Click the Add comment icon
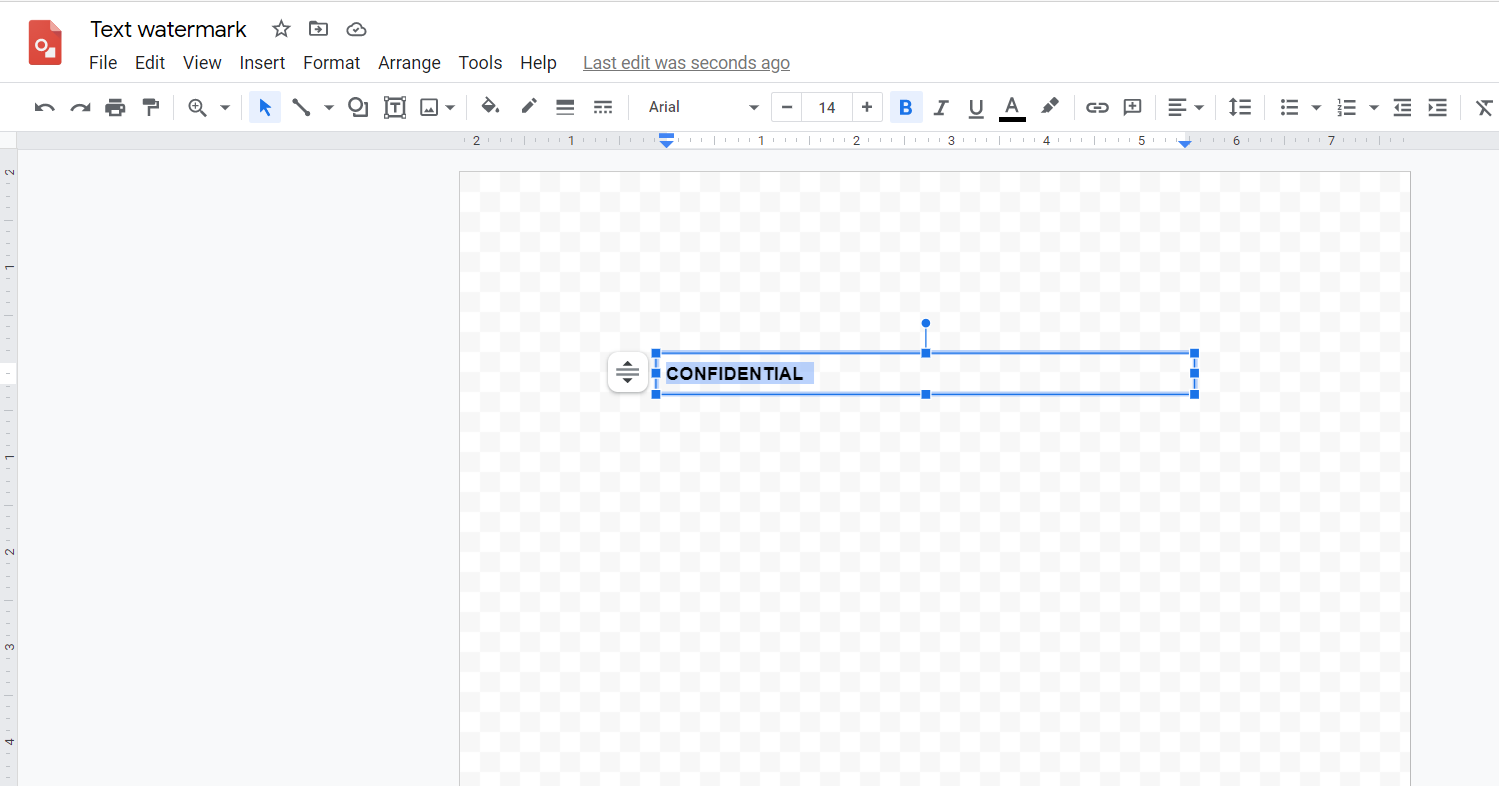Image resolution: width=1499 pixels, height=786 pixels. 1132,107
